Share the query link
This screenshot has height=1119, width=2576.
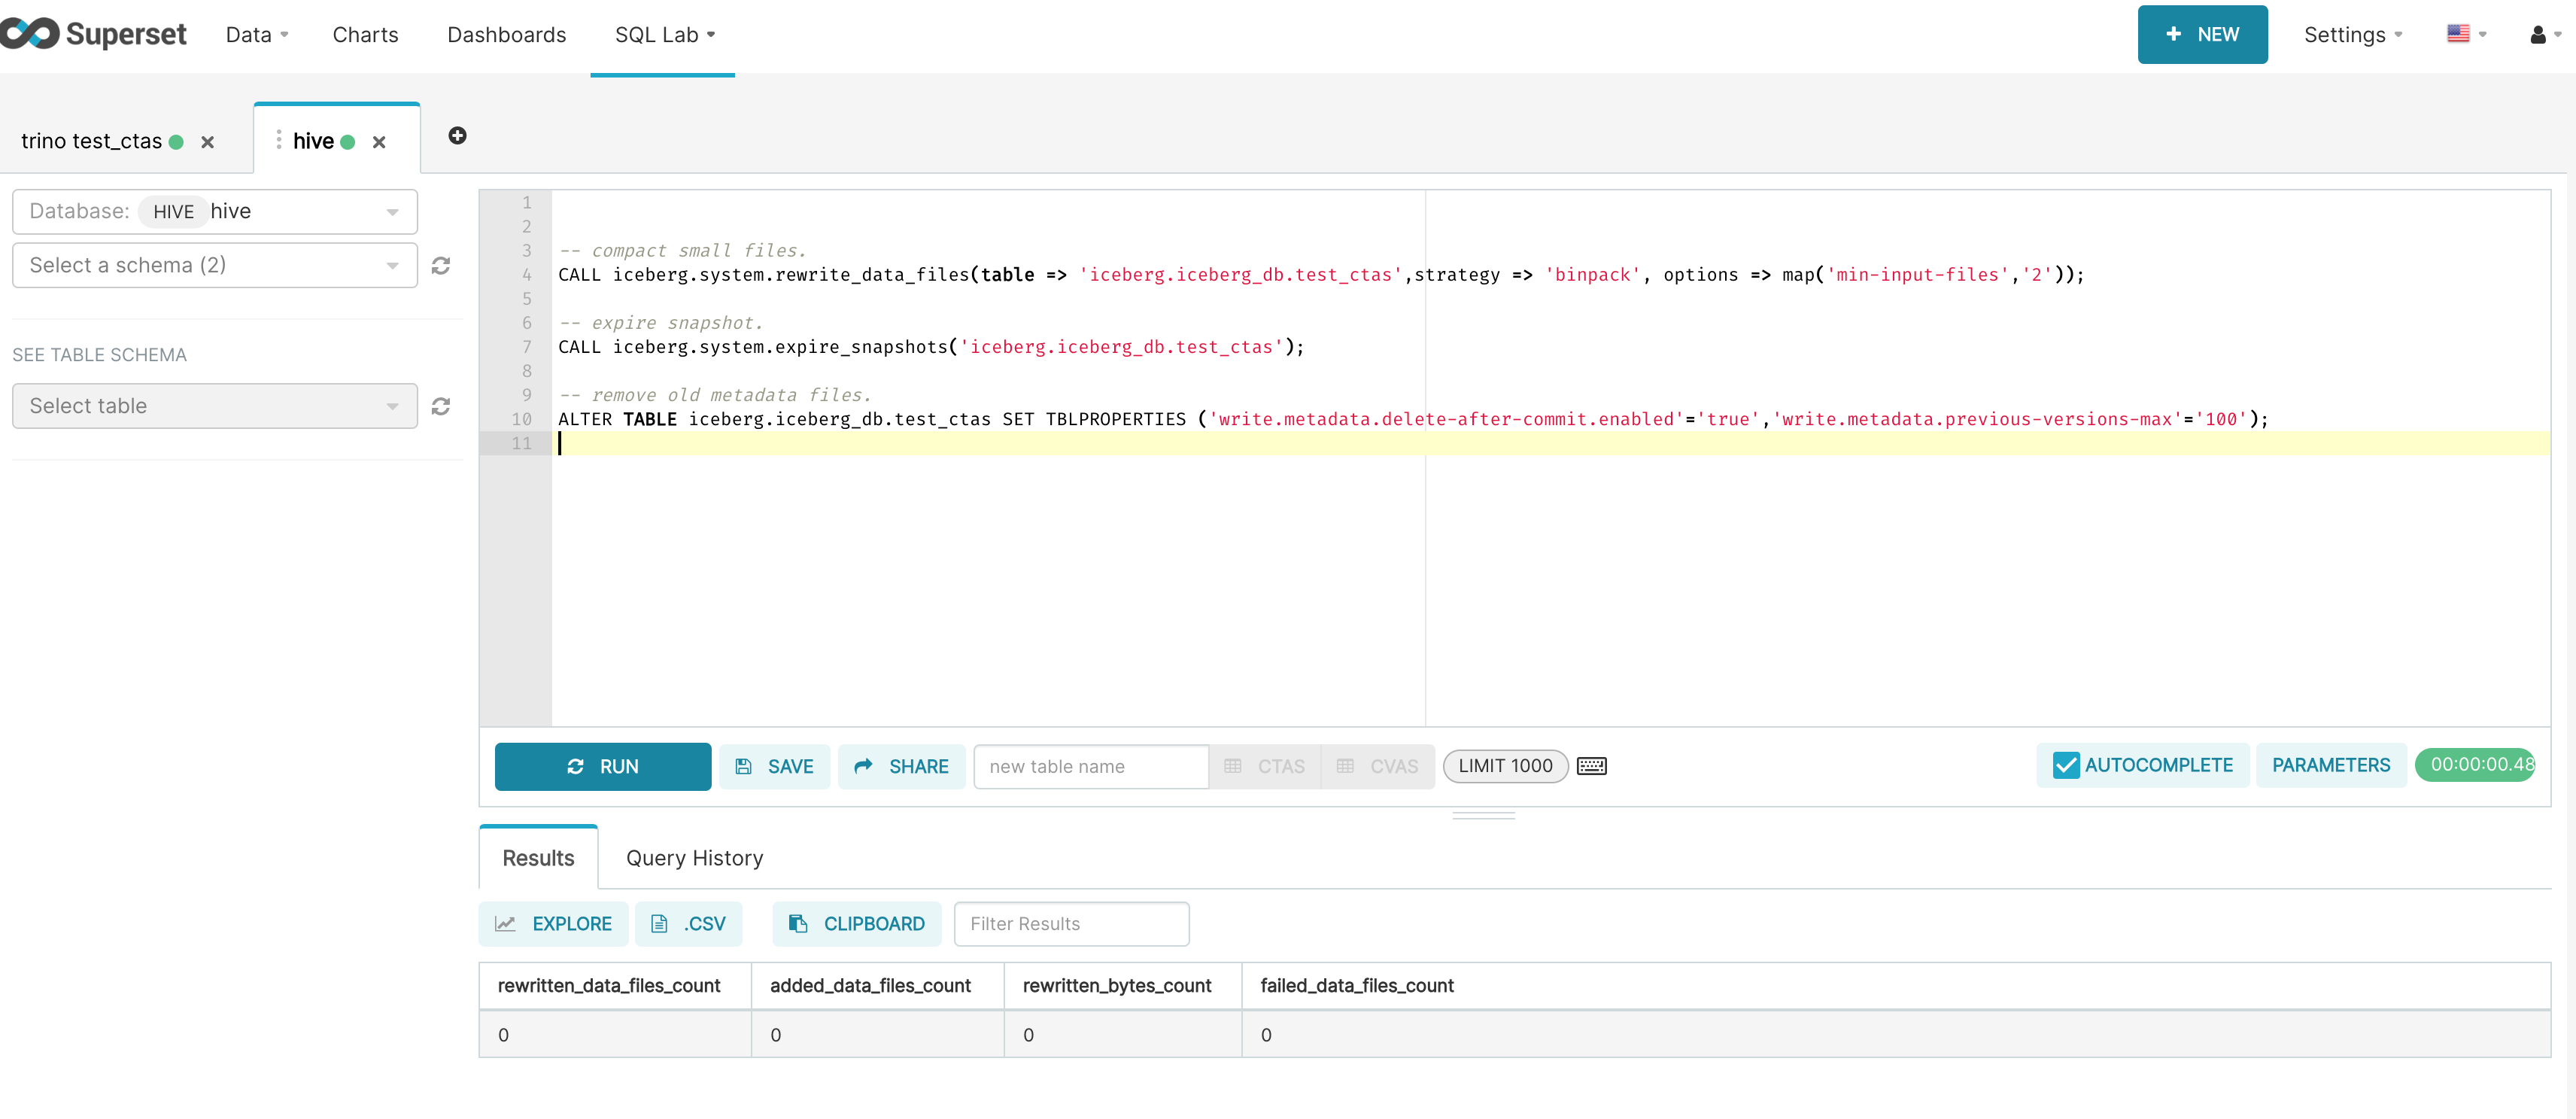pyautogui.click(x=901, y=767)
